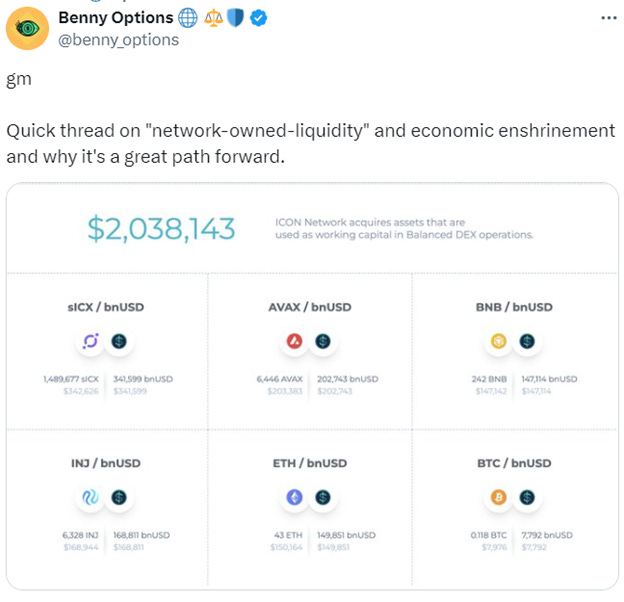Open the embedded liquidity dashboard image

(x=311, y=400)
